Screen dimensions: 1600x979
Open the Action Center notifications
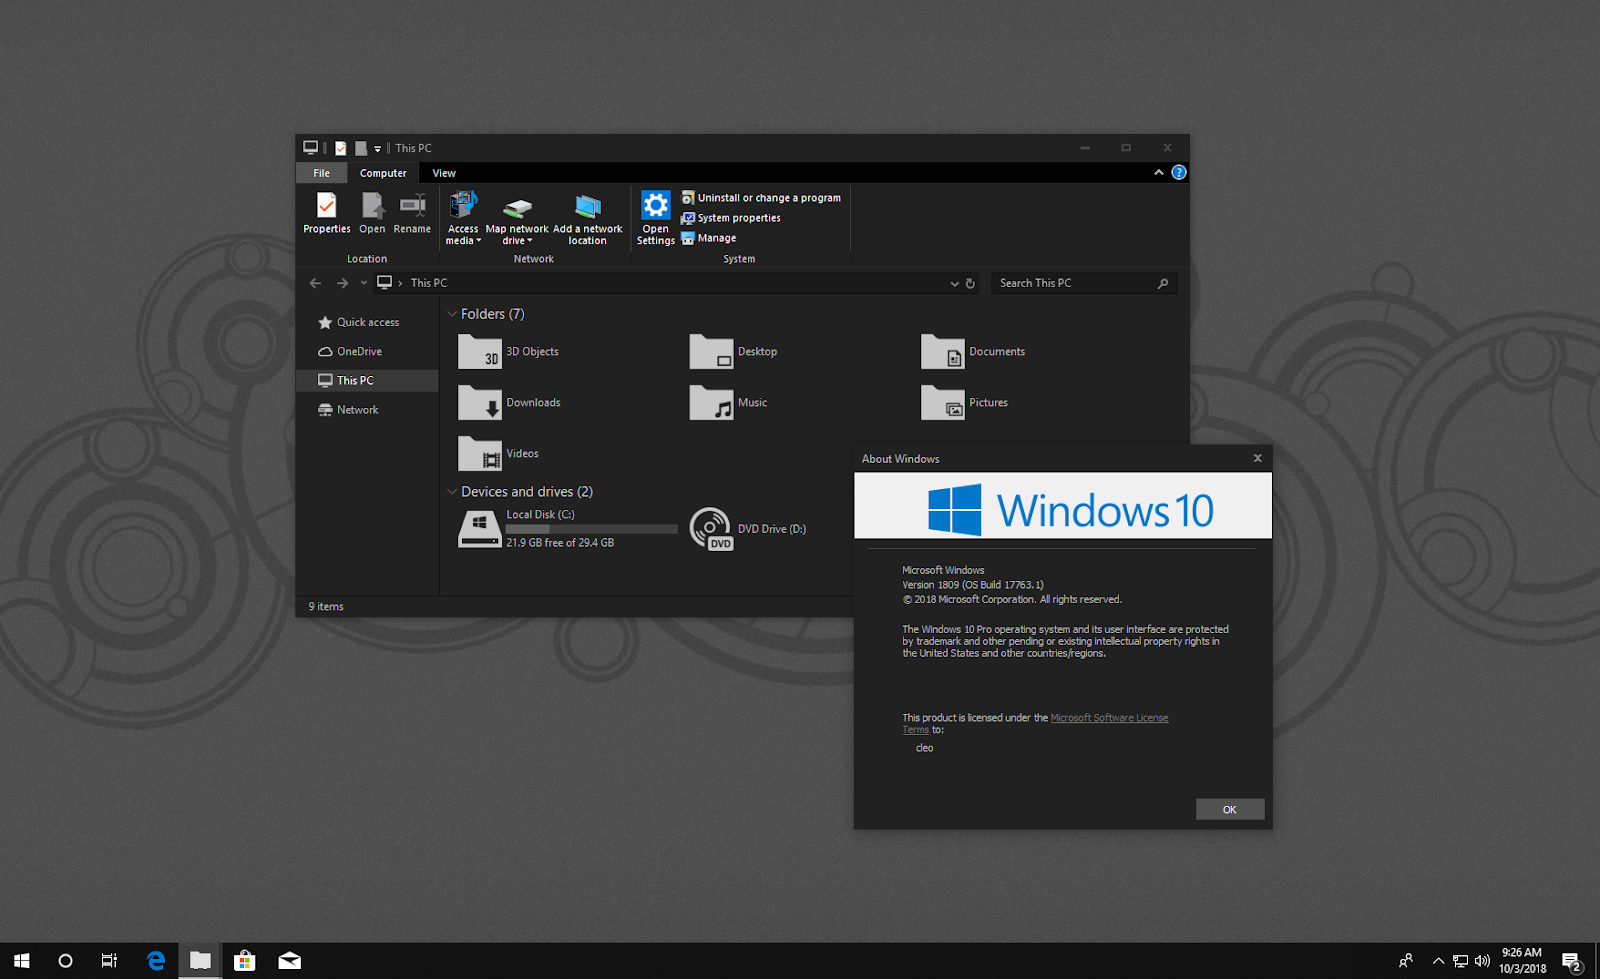[1572, 961]
